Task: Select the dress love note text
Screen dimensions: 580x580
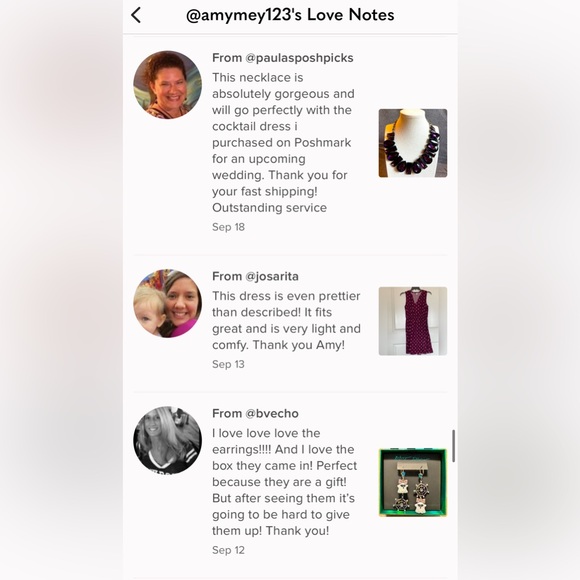Action: click(x=286, y=320)
